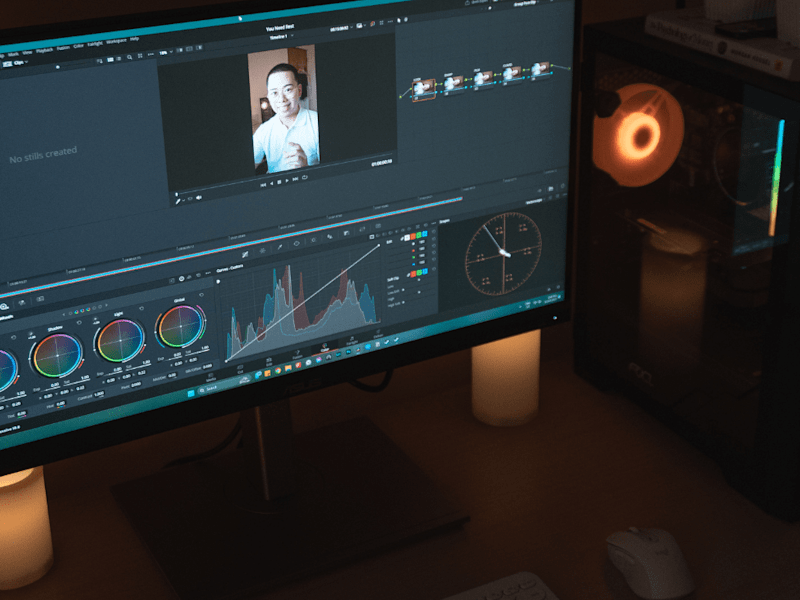Open the Windows Start button
This screenshot has width=800, height=600.
pyautogui.click(x=191, y=393)
